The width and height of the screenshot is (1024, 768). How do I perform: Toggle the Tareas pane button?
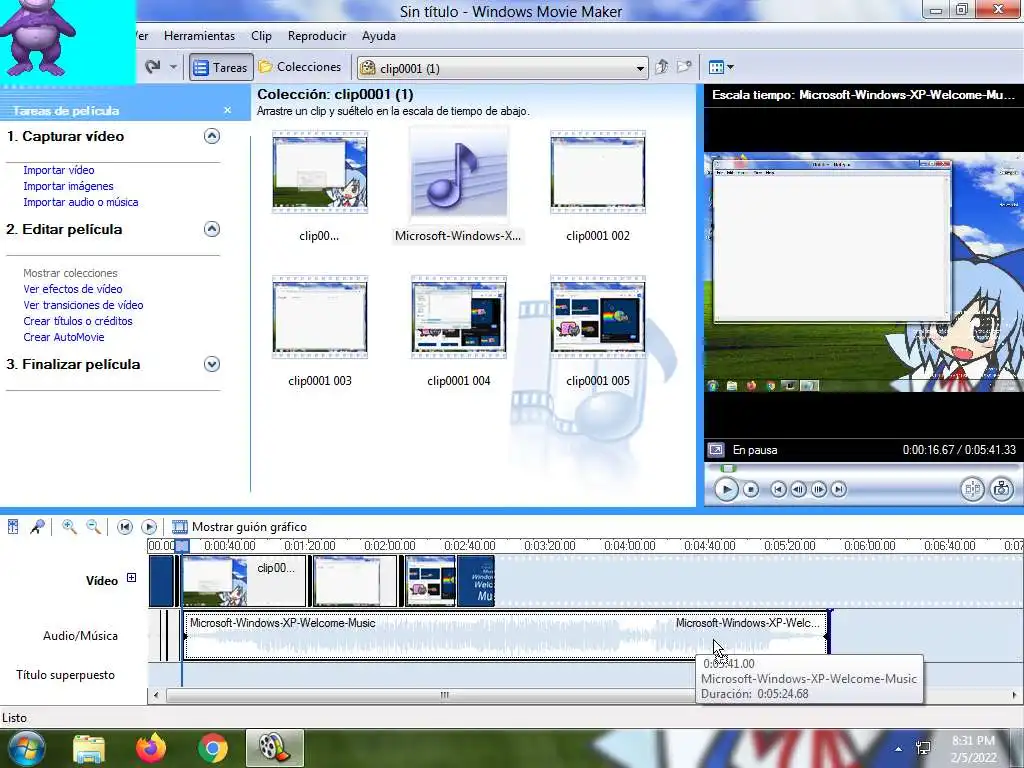pyautogui.click(x=221, y=67)
